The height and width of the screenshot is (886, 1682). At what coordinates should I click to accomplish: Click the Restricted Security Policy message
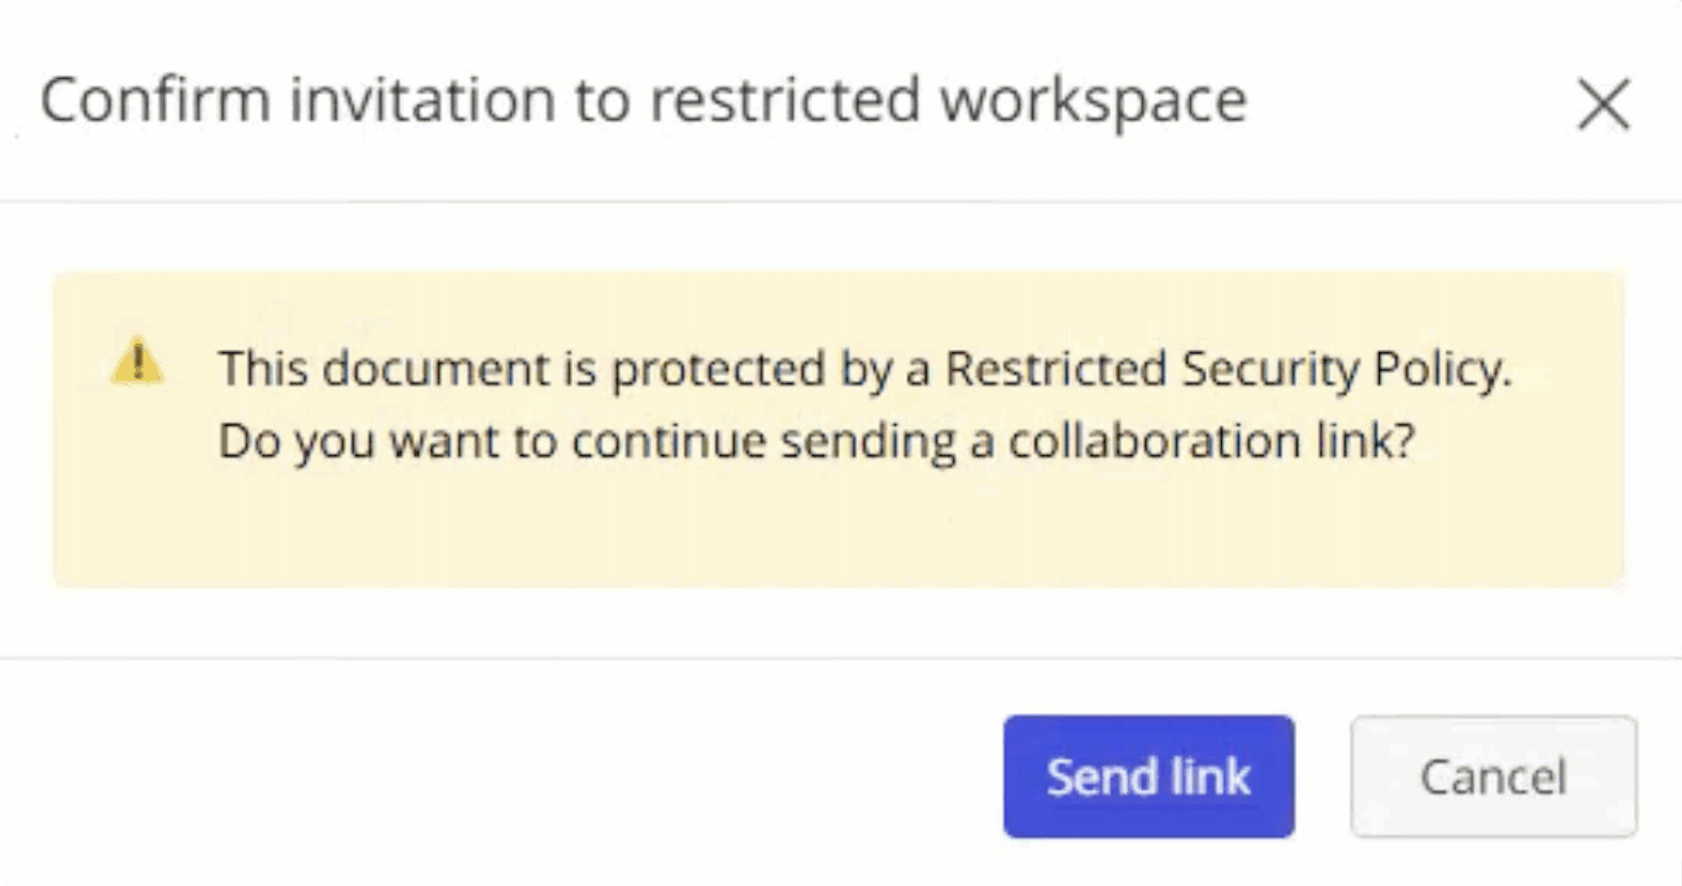pyautogui.click(x=864, y=369)
